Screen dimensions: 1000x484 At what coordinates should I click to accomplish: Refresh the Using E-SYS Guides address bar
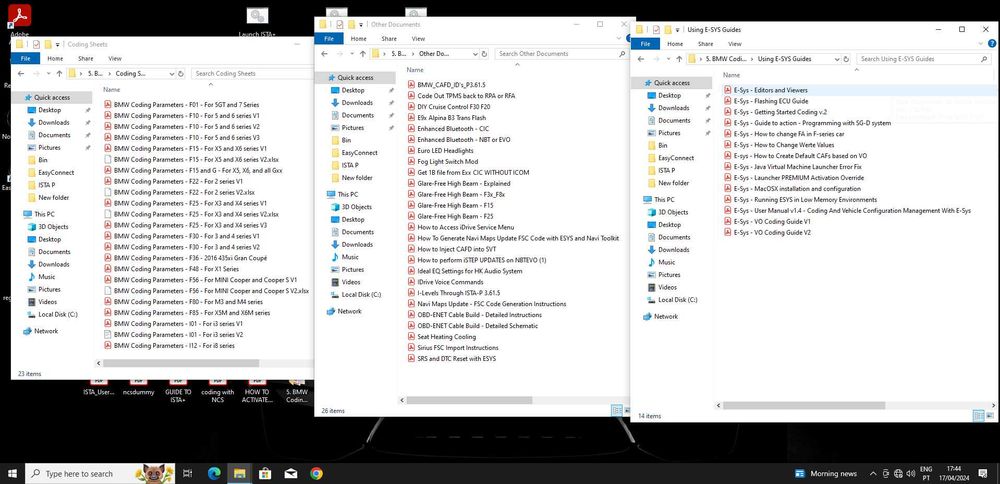[847, 59]
